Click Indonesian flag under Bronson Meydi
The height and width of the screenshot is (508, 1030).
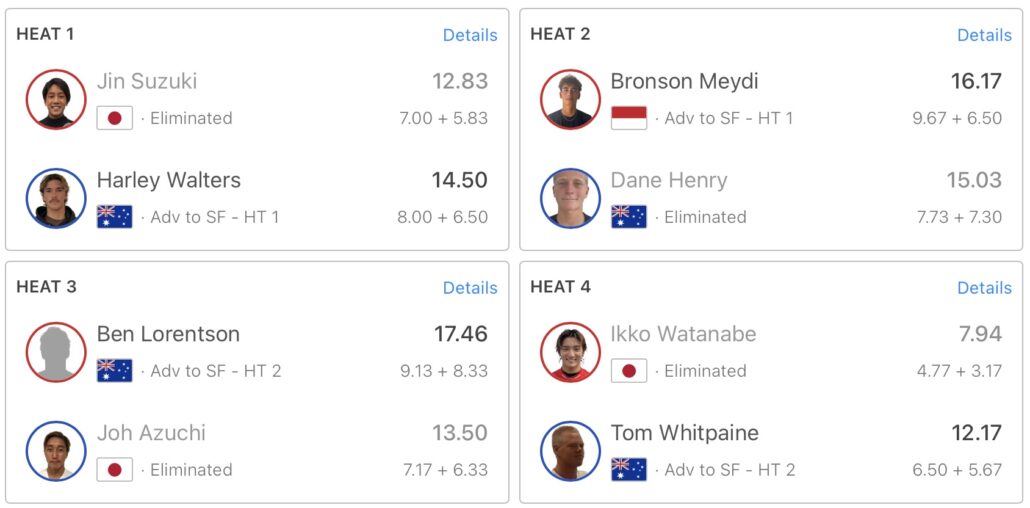(x=629, y=118)
